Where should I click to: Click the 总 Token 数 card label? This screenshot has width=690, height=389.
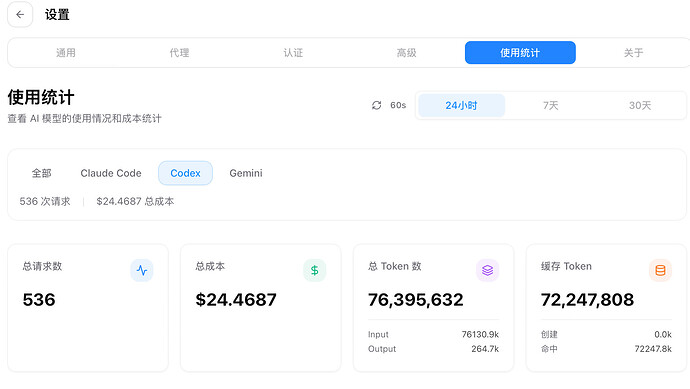click(395, 266)
